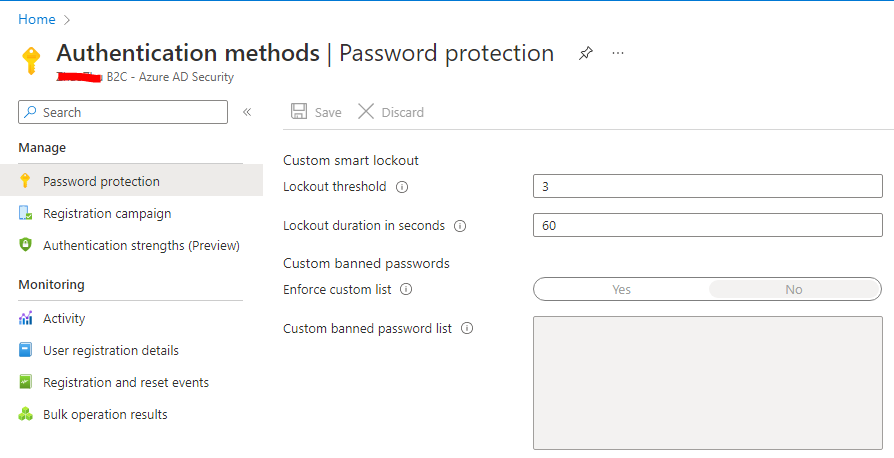
Task: Select Password protection in sidebar
Action: click(101, 181)
